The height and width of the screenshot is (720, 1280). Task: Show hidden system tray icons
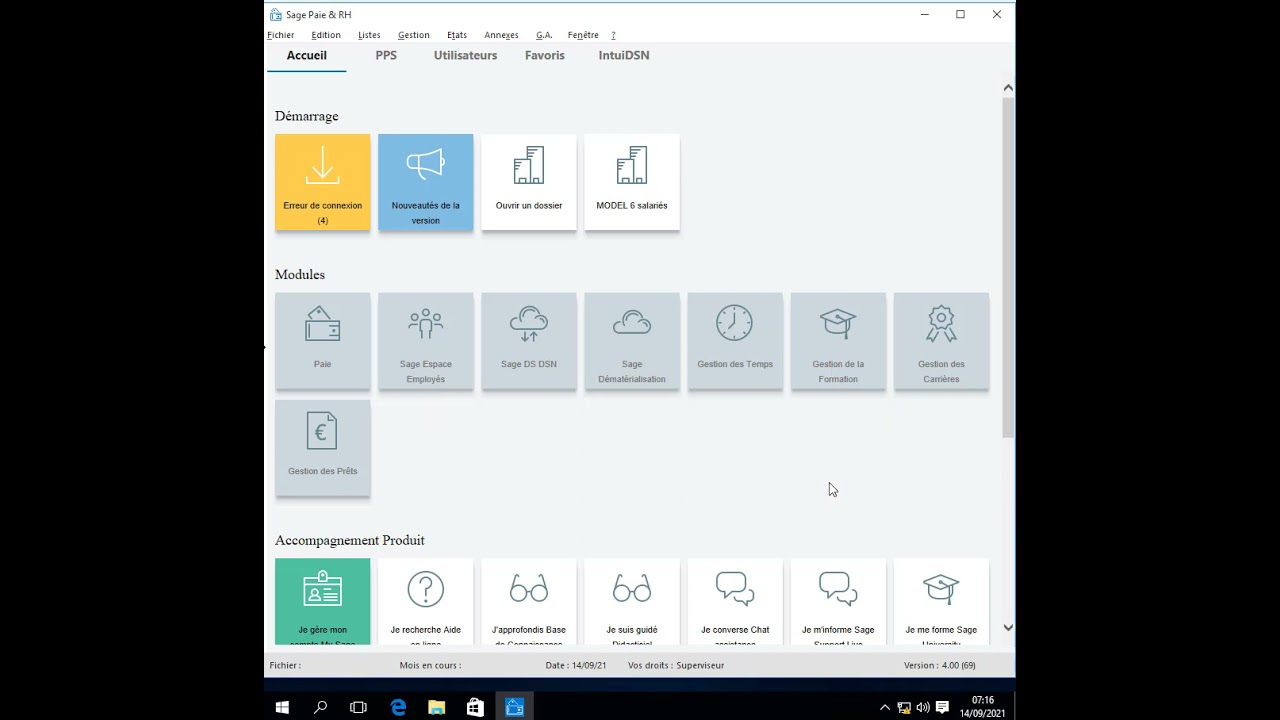point(884,708)
